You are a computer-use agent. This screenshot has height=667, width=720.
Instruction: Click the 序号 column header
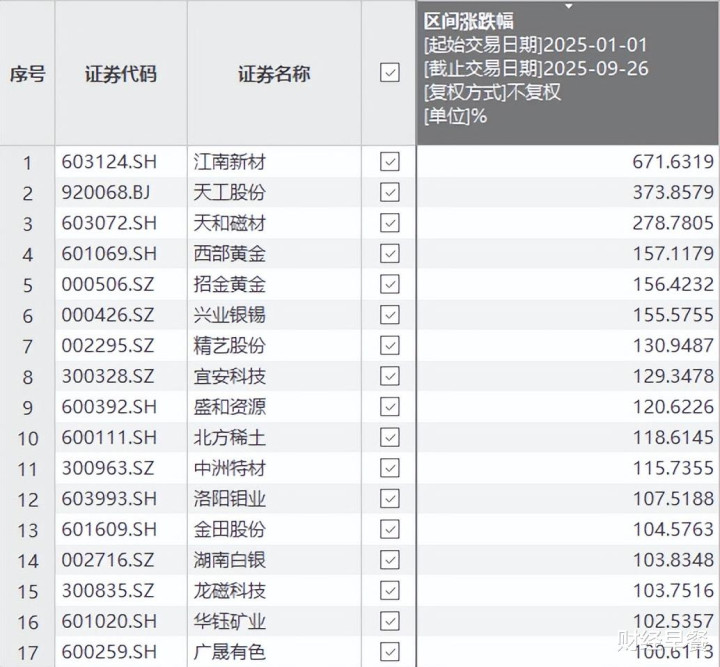point(27,74)
